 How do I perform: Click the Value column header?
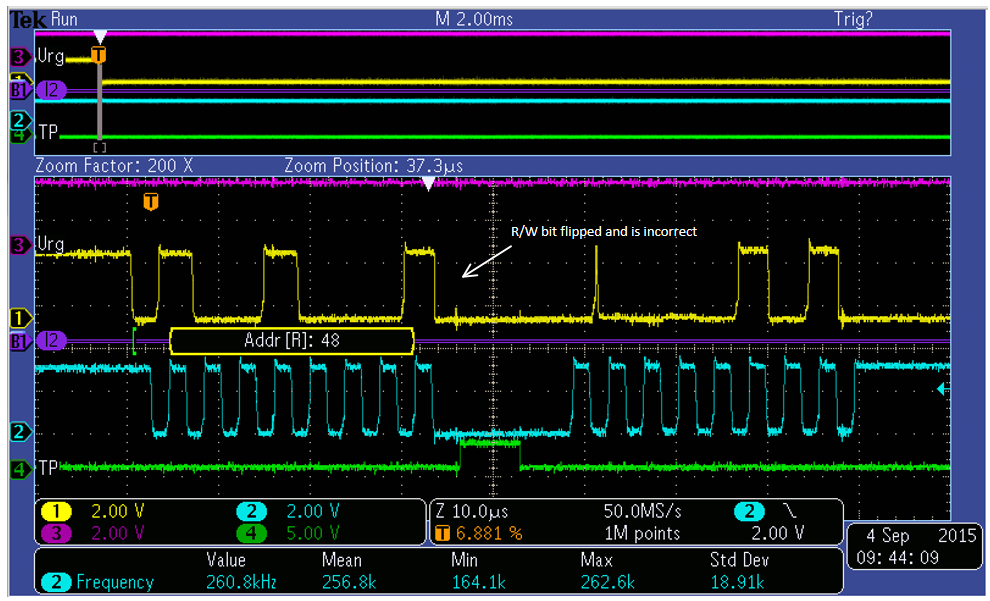click(226, 560)
